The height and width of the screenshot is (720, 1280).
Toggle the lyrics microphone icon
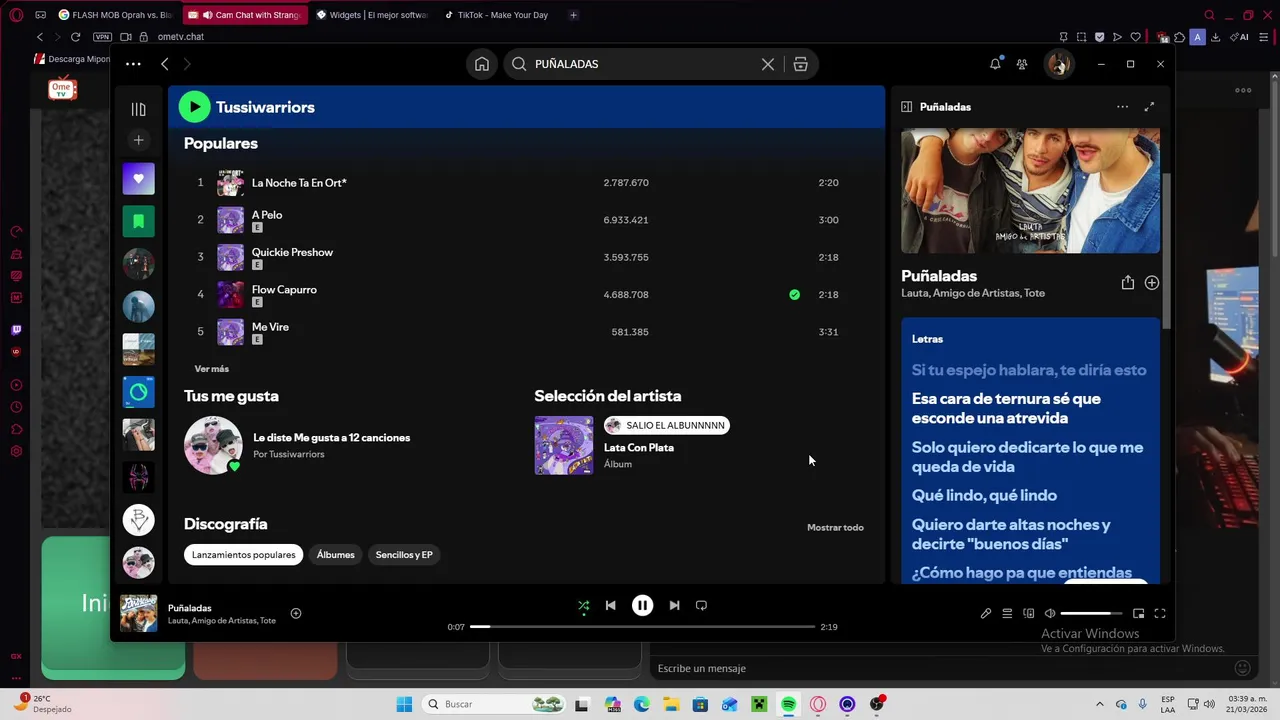tap(985, 614)
